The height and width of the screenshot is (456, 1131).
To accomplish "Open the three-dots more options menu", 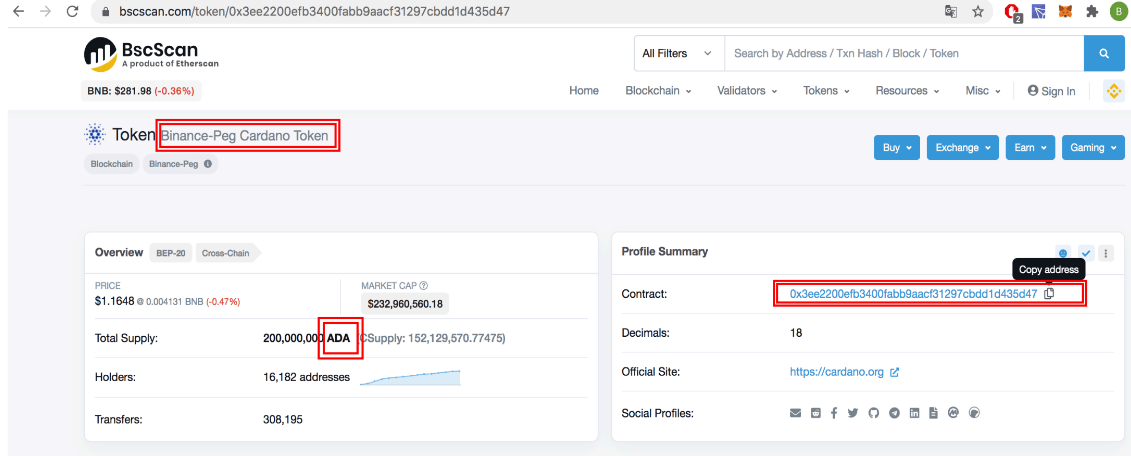I will tap(1107, 253).
